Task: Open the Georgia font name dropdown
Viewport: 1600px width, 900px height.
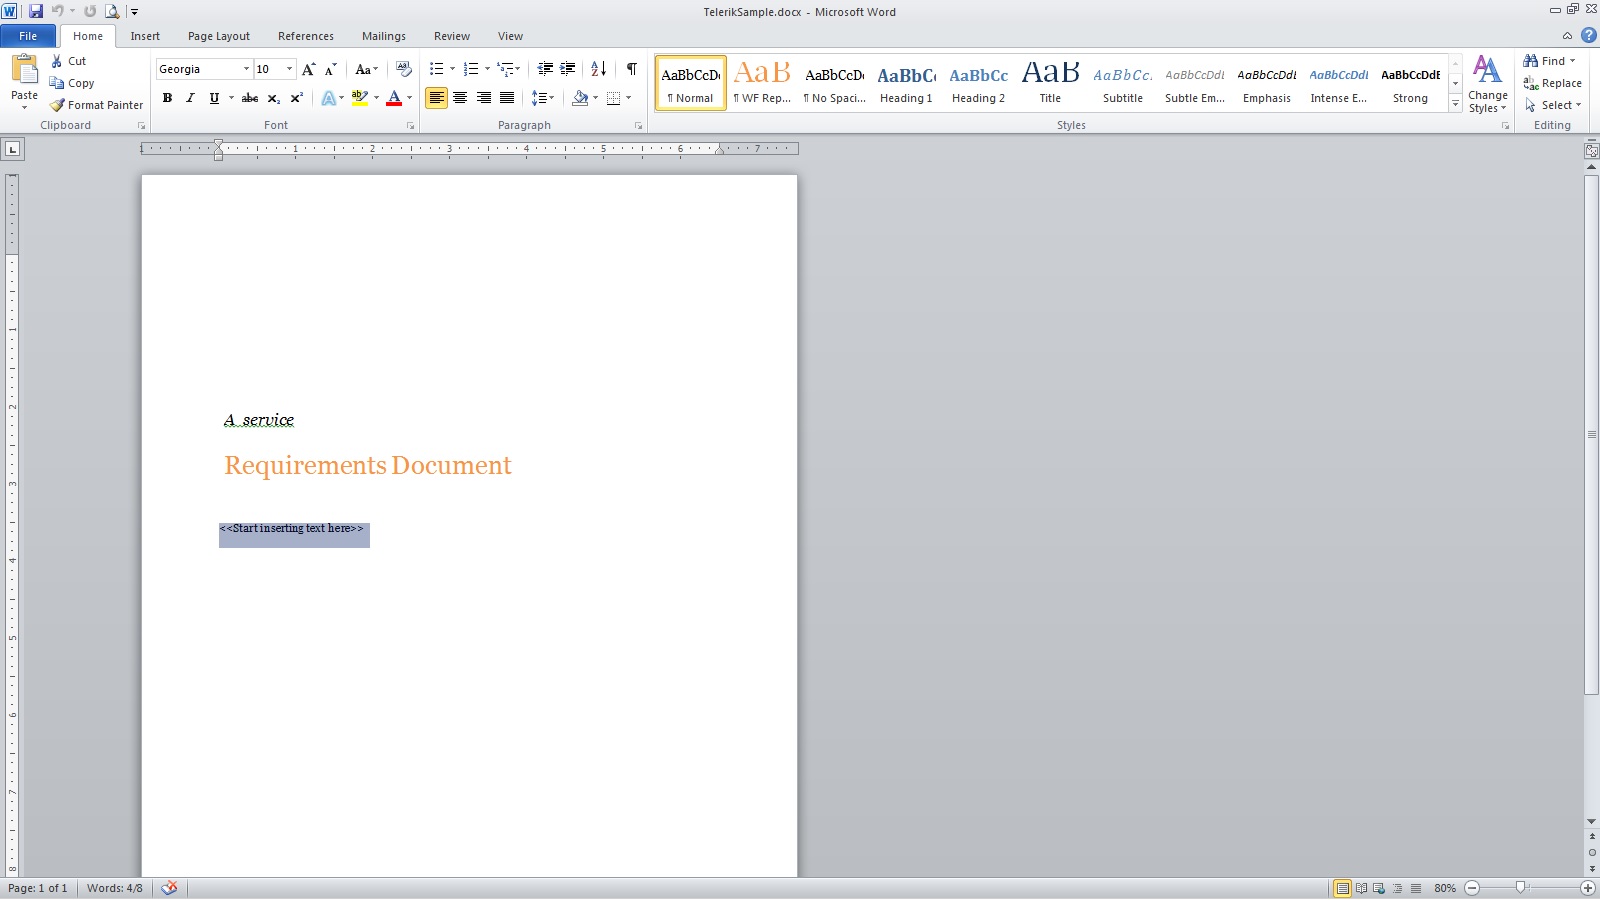Action: (246, 69)
